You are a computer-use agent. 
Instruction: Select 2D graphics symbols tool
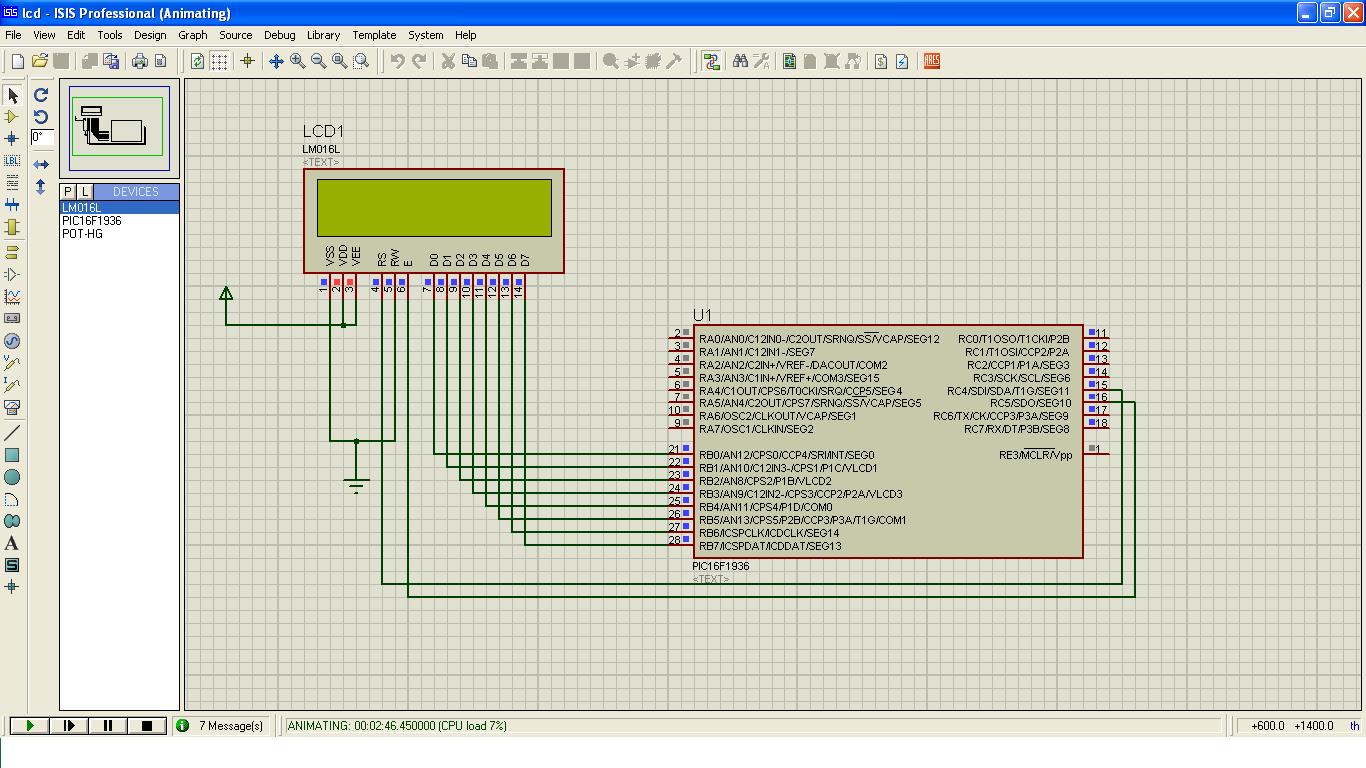(x=12, y=565)
